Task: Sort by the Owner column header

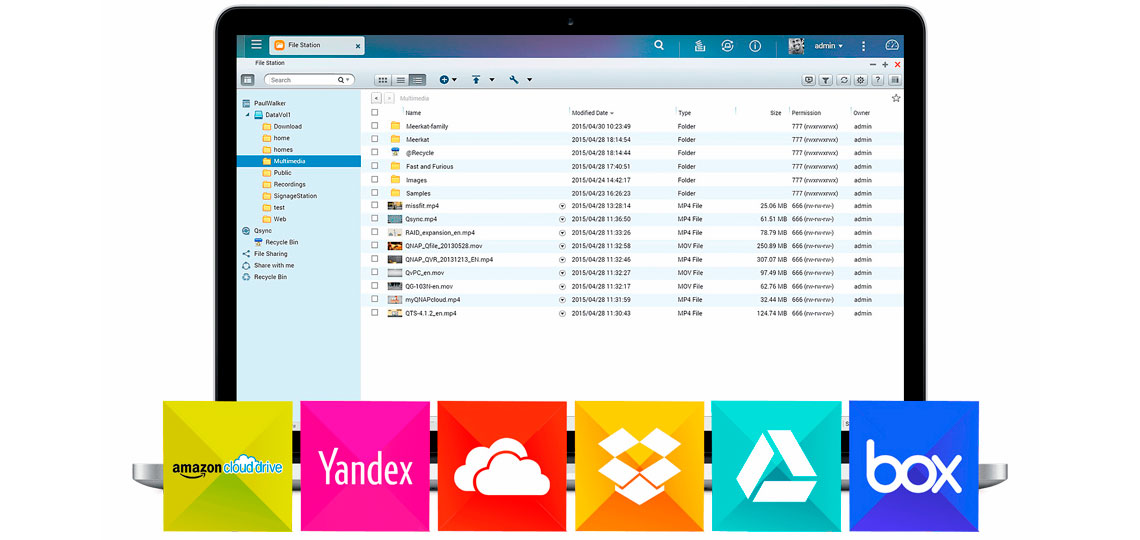Action: pos(862,113)
